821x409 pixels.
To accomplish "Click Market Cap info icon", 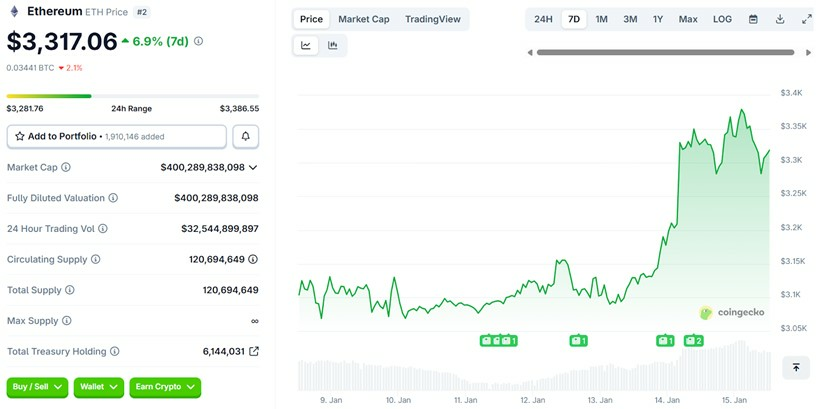I will coord(66,168).
